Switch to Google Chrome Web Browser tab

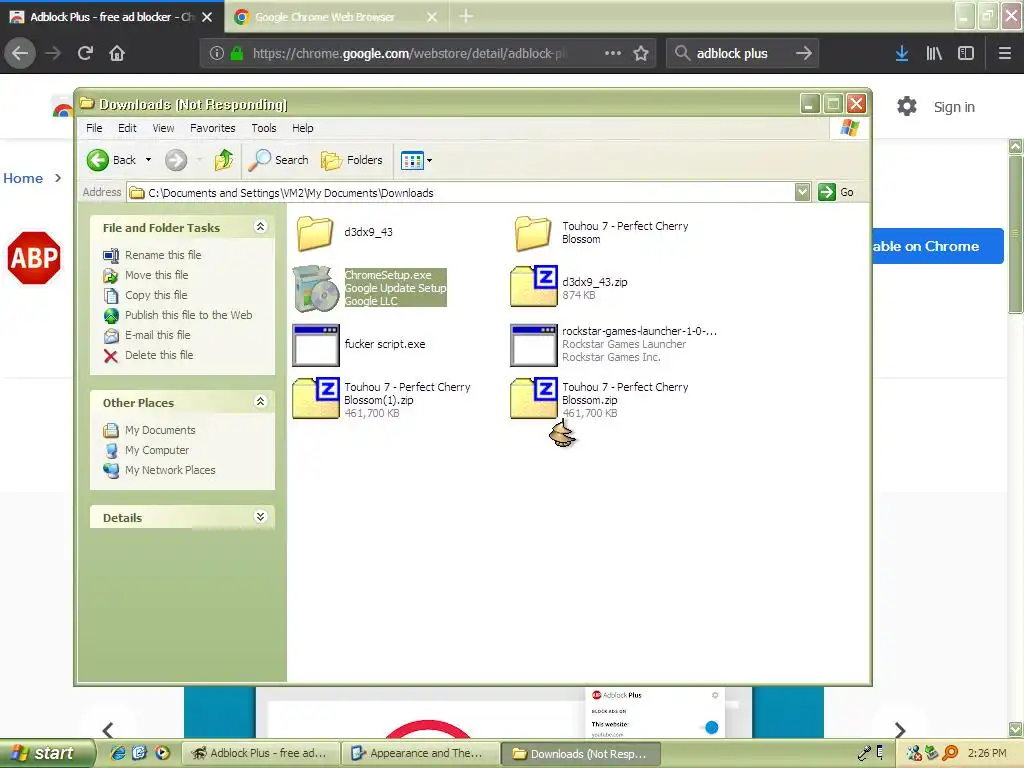(x=336, y=17)
